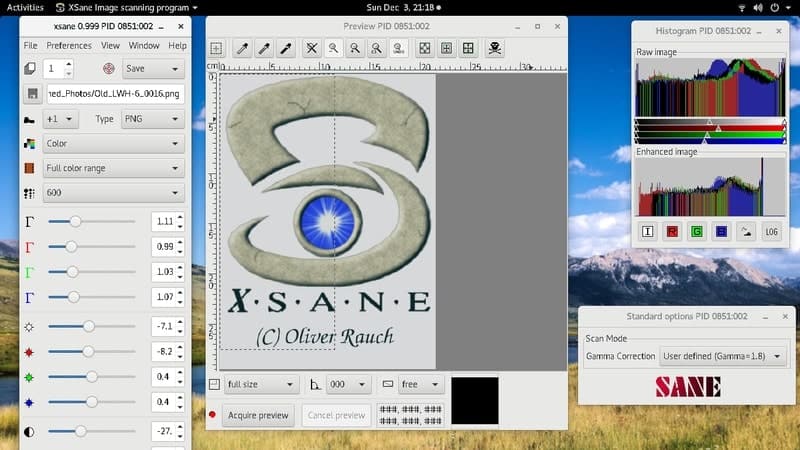The width and height of the screenshot is (800, 450).
Task: Click the autoselect scan area icon
Action: 424,48
